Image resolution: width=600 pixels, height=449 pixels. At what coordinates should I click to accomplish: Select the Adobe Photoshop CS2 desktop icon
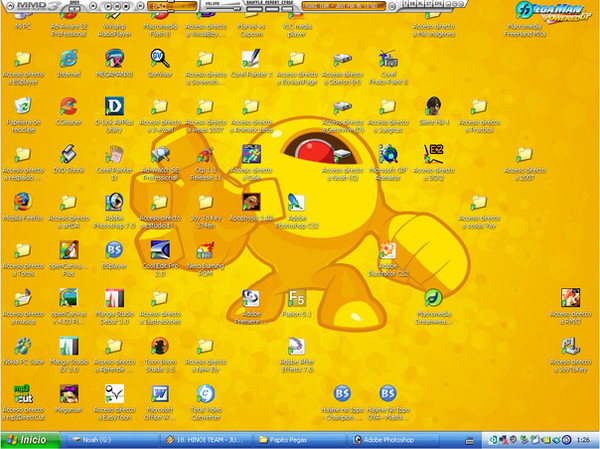point(296,203)
